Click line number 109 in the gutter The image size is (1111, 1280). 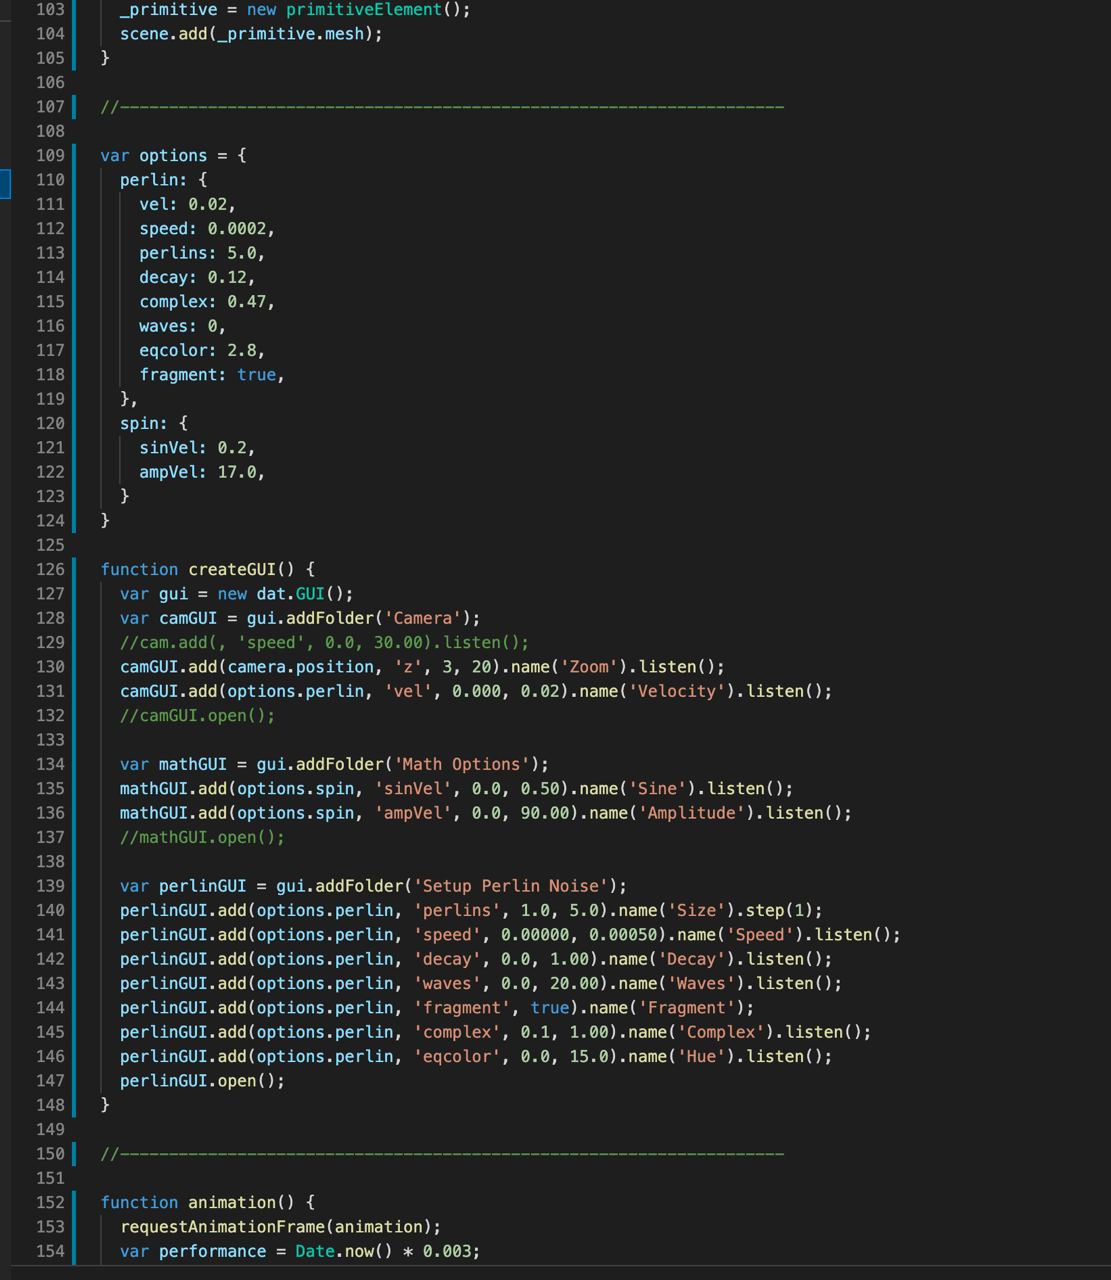click(49, 155)
